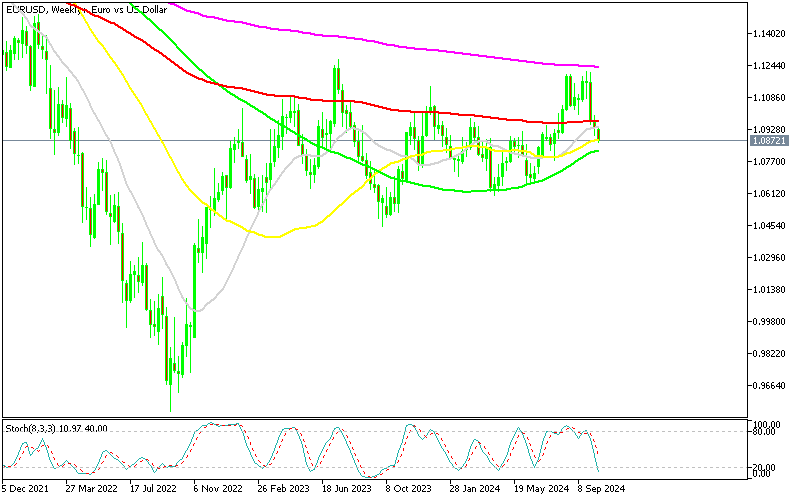Viewport: 800px width, 500px height.
Task: Click the 26 Feb 2023 date label
Action: click(284, 489)
